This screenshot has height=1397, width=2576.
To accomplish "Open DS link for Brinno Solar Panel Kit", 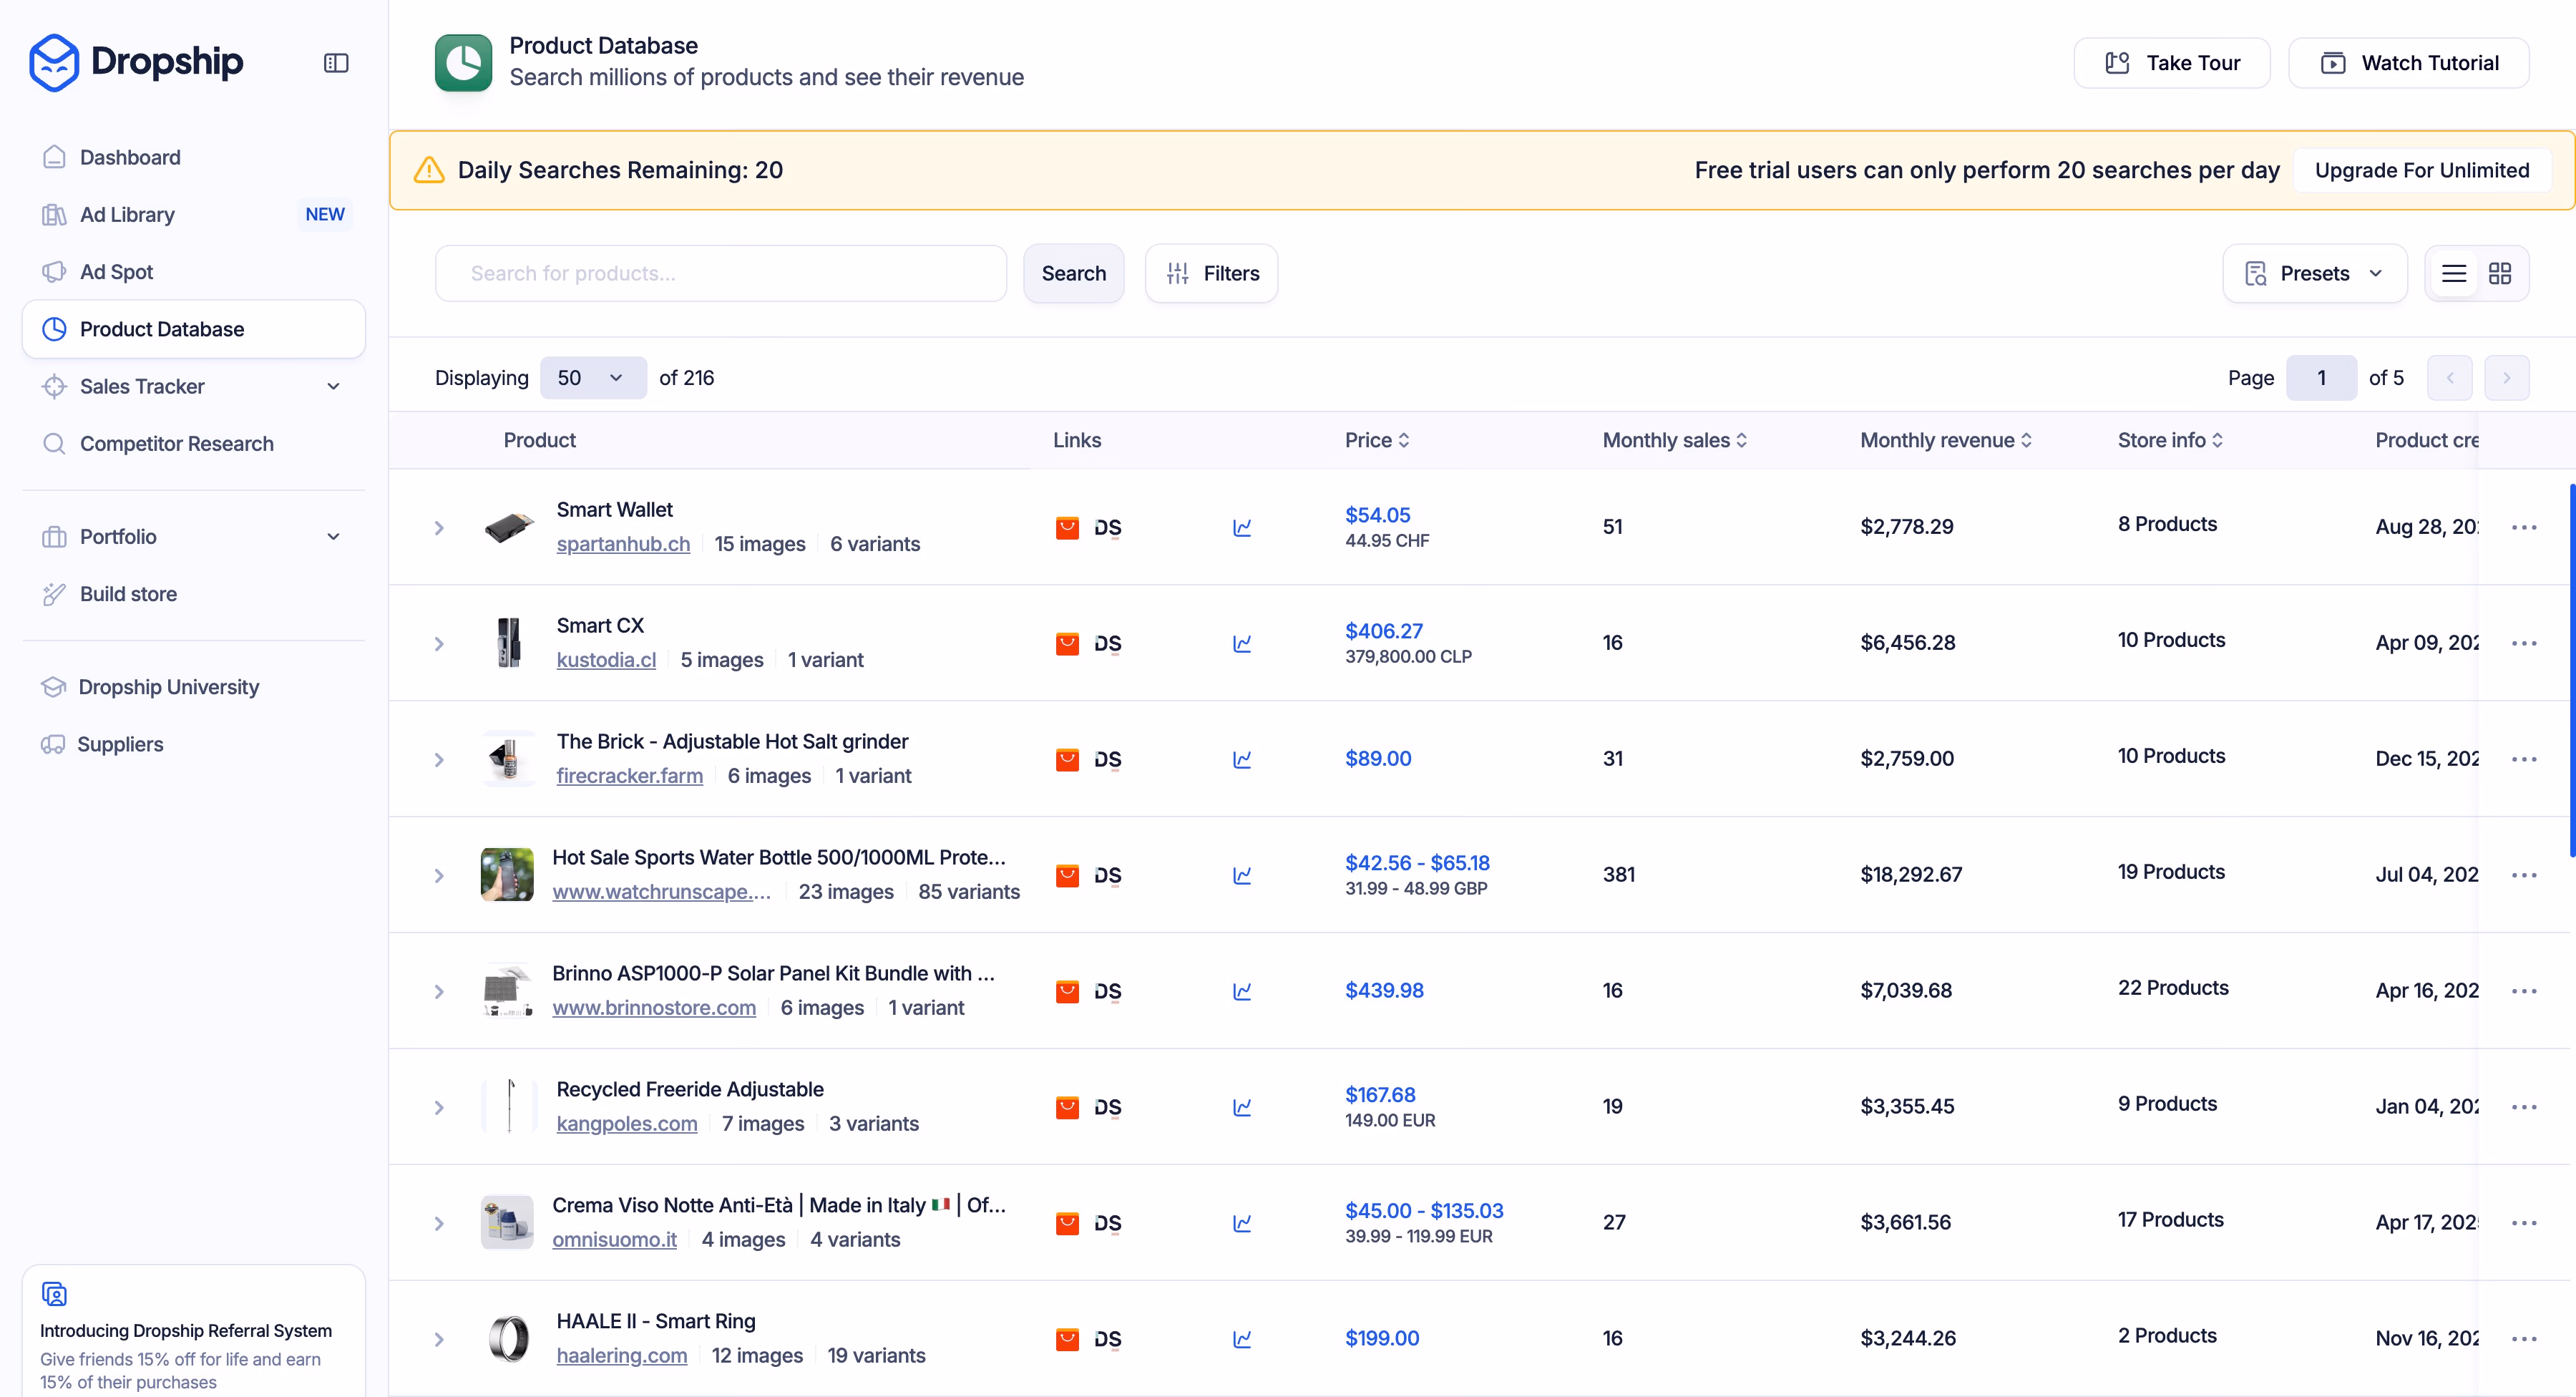I will coord(1107,991).
